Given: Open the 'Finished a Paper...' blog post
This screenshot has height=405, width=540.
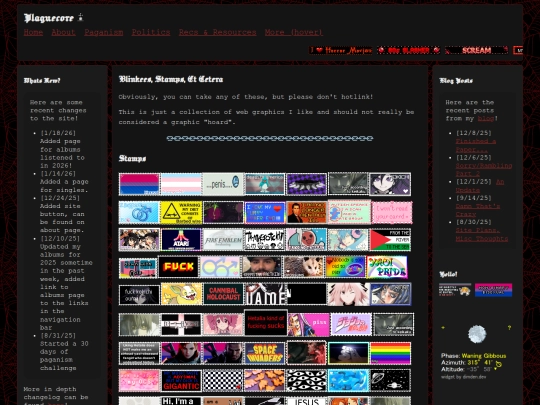Looking at the screenshot, I should click(x=476, y=145).
